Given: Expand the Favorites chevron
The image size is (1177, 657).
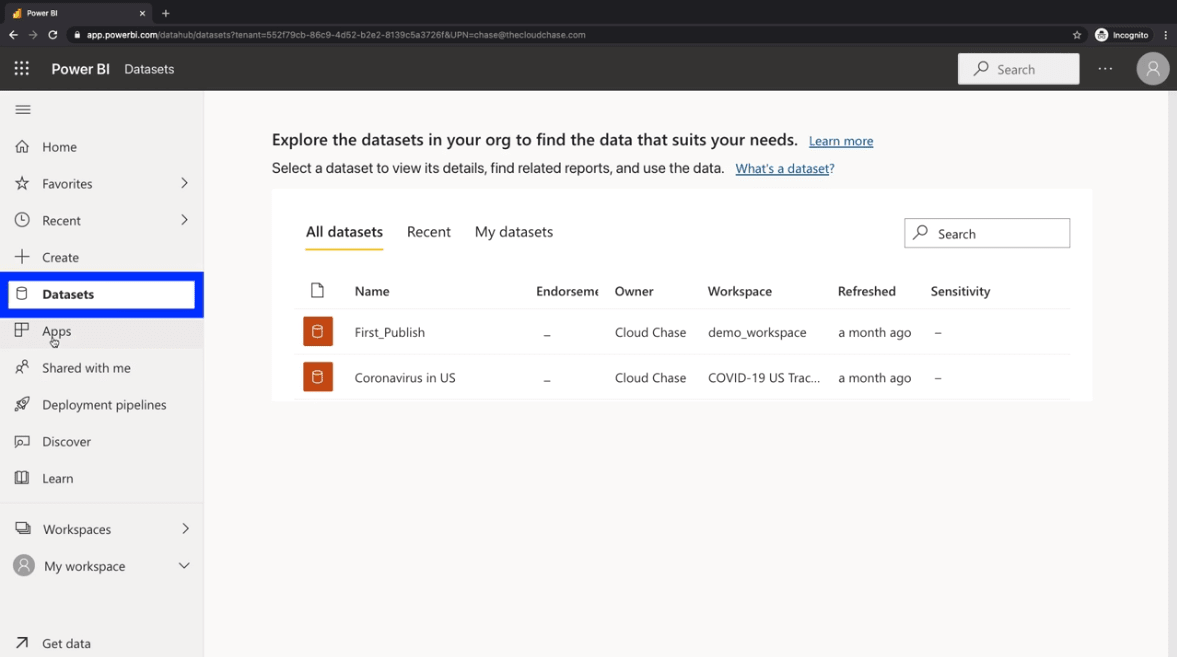Looking at the screenshot, I should tap(184, 183).
